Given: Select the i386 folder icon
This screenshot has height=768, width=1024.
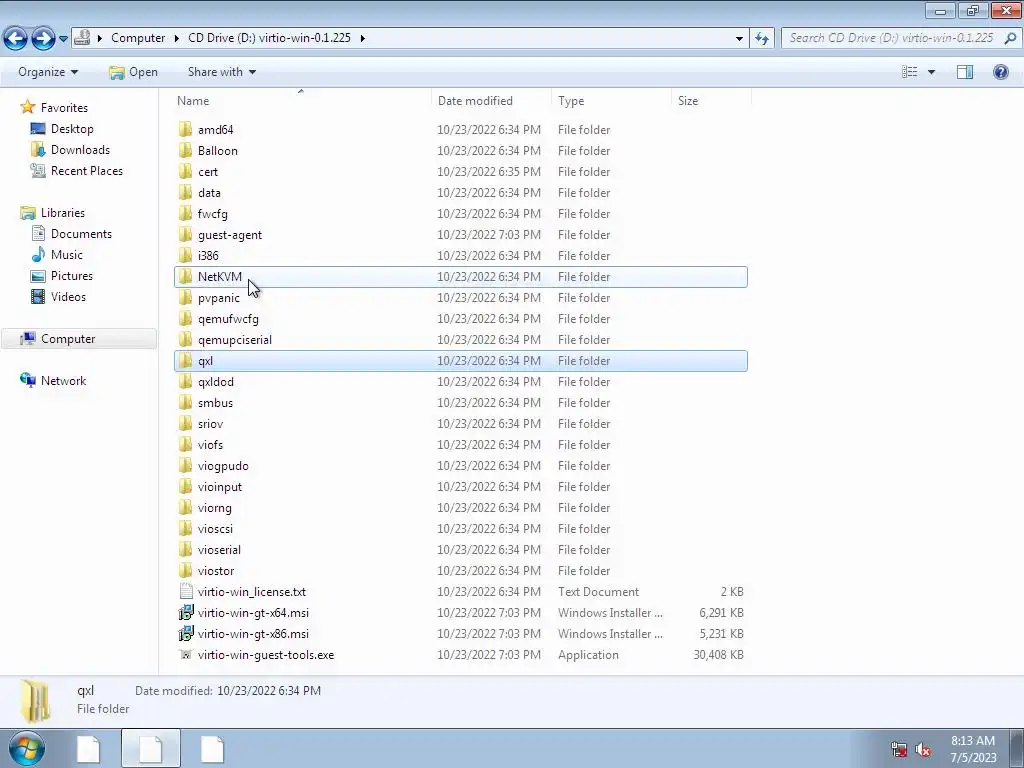Looking at the screenshot, I should pos(185,255).
